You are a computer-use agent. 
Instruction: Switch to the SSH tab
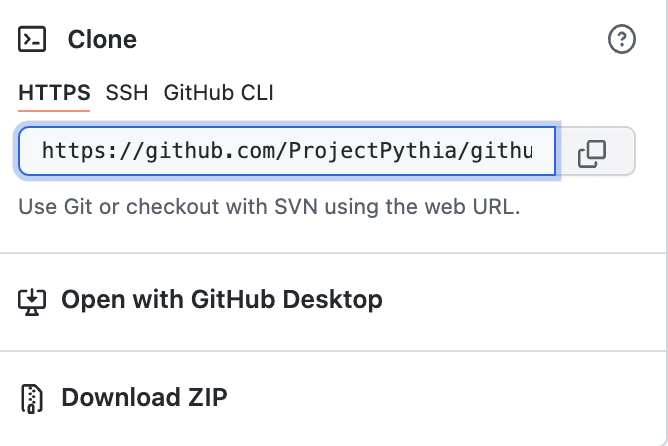point(127,93)
